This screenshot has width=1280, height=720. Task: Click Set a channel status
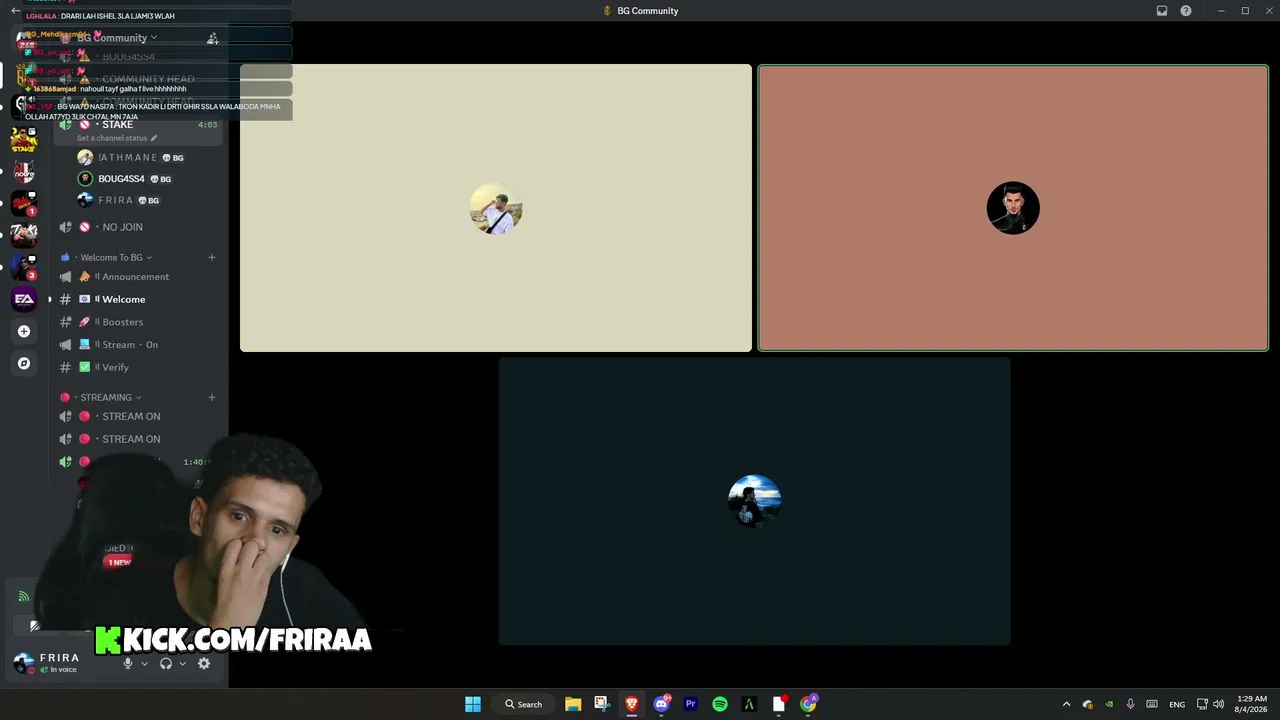(x=112, y=138)
